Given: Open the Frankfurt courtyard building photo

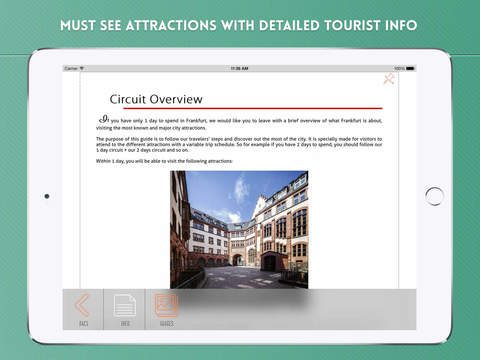Looking at the screenshot, I should click(239, 230).
